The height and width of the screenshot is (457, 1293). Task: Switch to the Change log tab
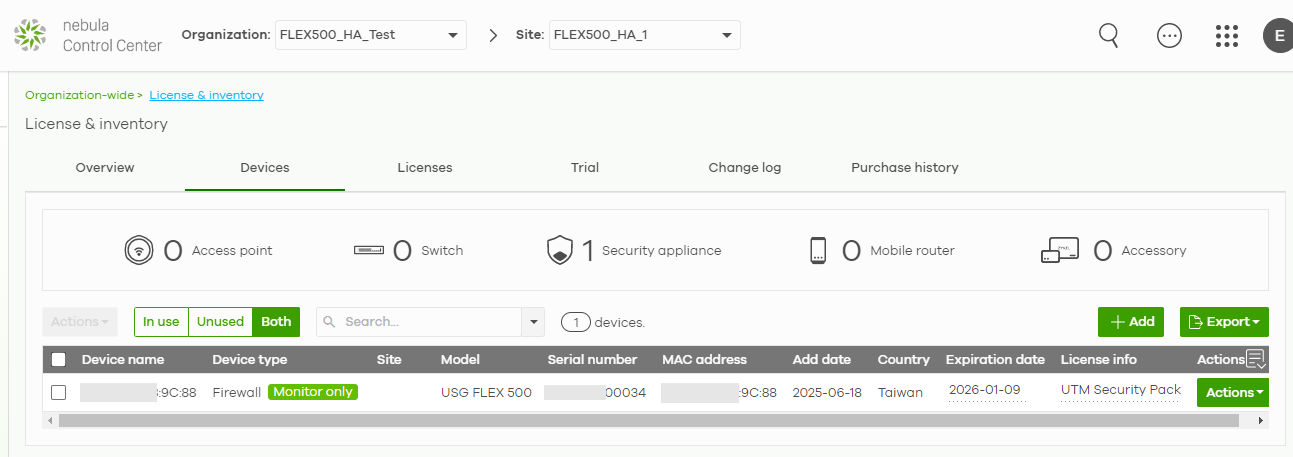745,167
